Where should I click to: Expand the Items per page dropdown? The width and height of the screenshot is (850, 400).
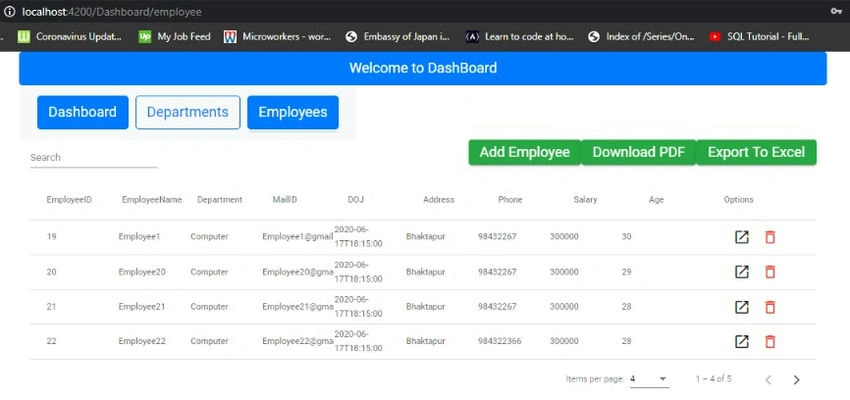[649, 379]
